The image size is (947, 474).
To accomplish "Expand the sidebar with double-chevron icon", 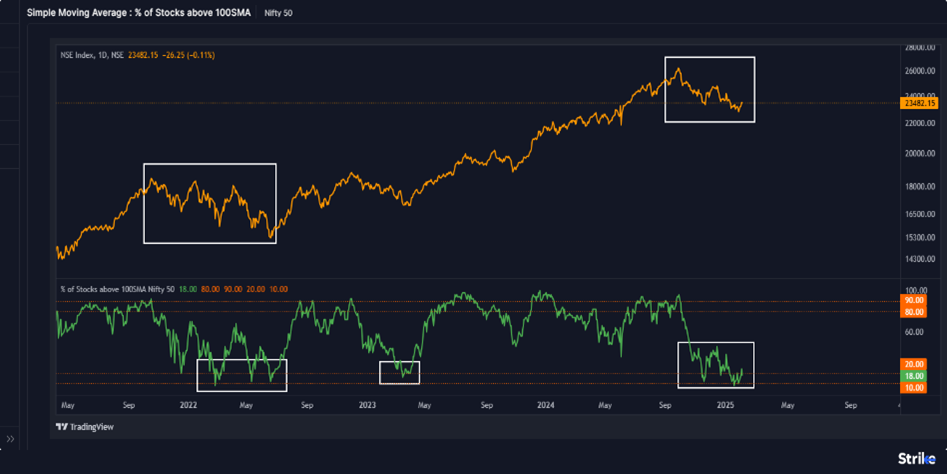I will tap(10, 439).
